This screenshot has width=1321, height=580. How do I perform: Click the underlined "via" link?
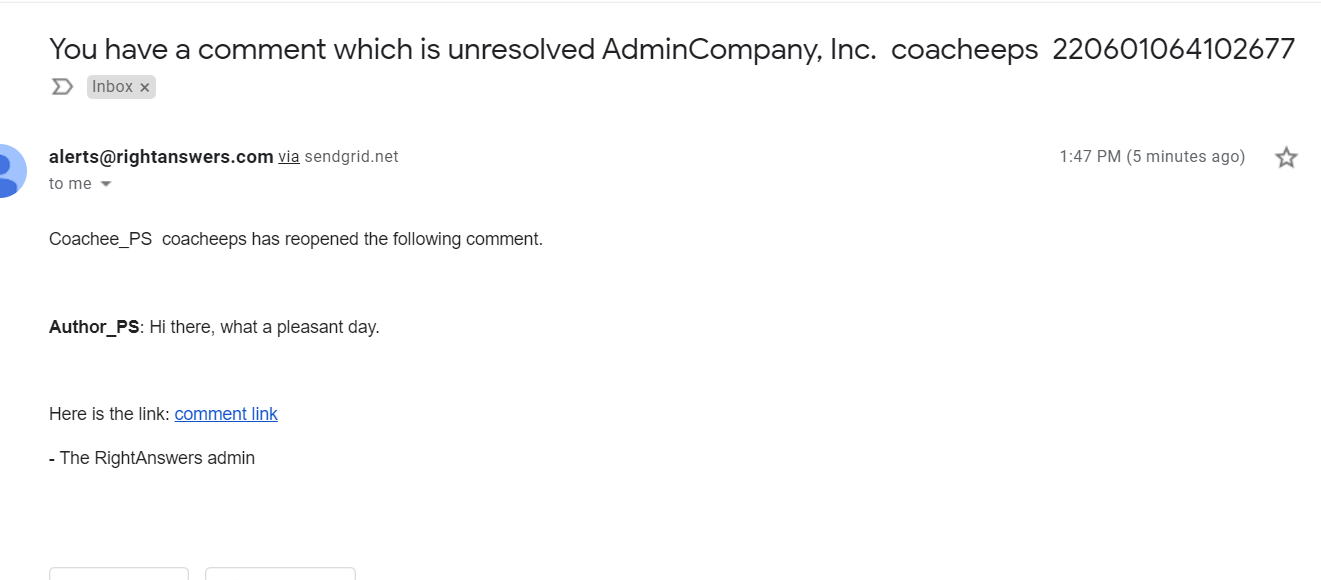coord(289,157)
